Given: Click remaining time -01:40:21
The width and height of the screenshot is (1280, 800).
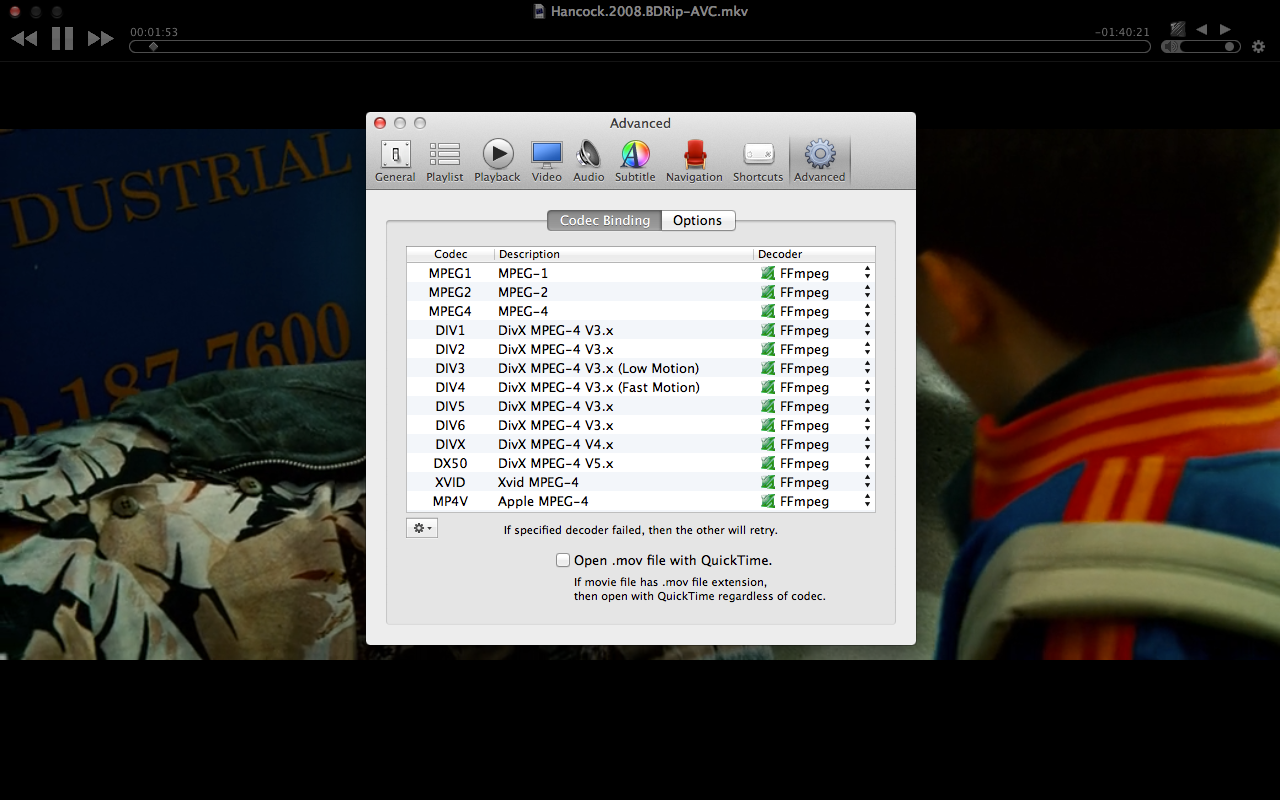Looking at the screenshot, I should (1122, 32).
